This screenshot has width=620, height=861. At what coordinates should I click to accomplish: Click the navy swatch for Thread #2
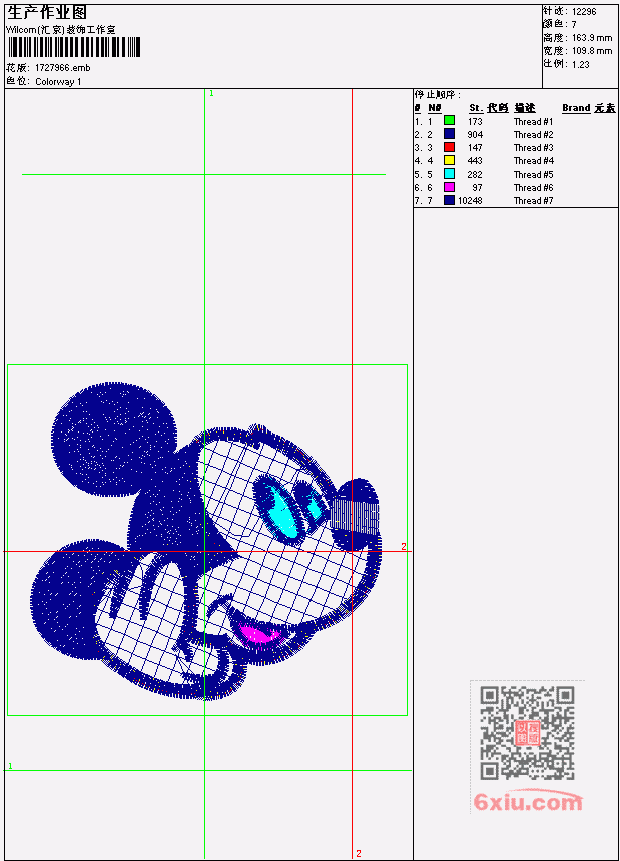(449, 133)
